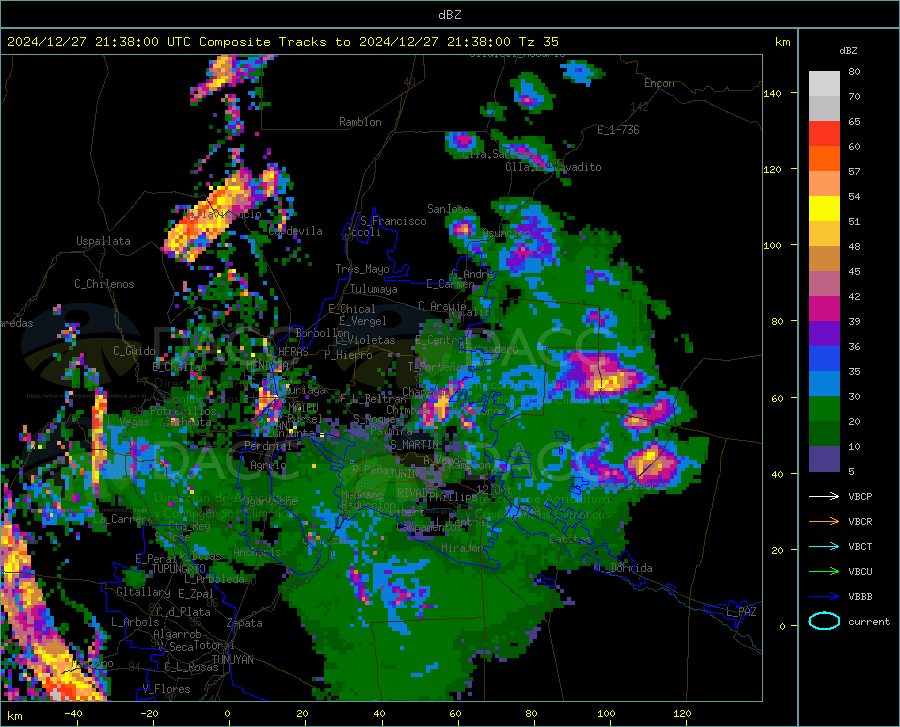This screenshot has height=727, width=900.
Task: Click the E_1-736 map label
Action: click(x=618, y=130)
